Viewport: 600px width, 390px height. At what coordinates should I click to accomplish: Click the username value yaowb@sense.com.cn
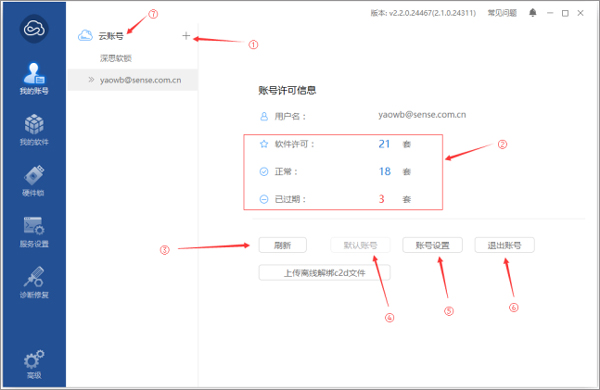click(x=422, y=114)
